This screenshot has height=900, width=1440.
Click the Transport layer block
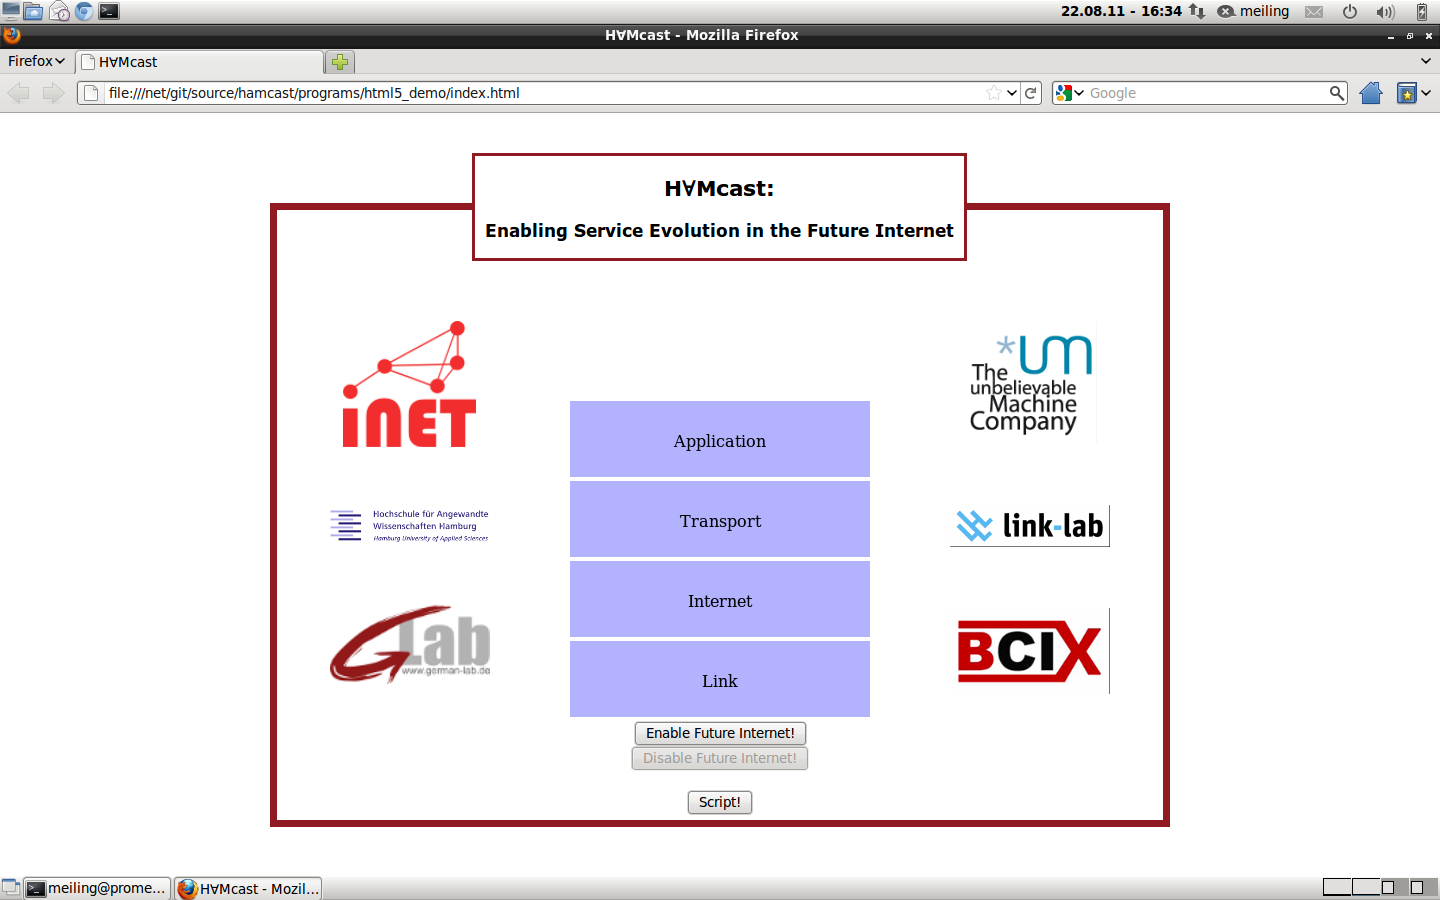720,519
